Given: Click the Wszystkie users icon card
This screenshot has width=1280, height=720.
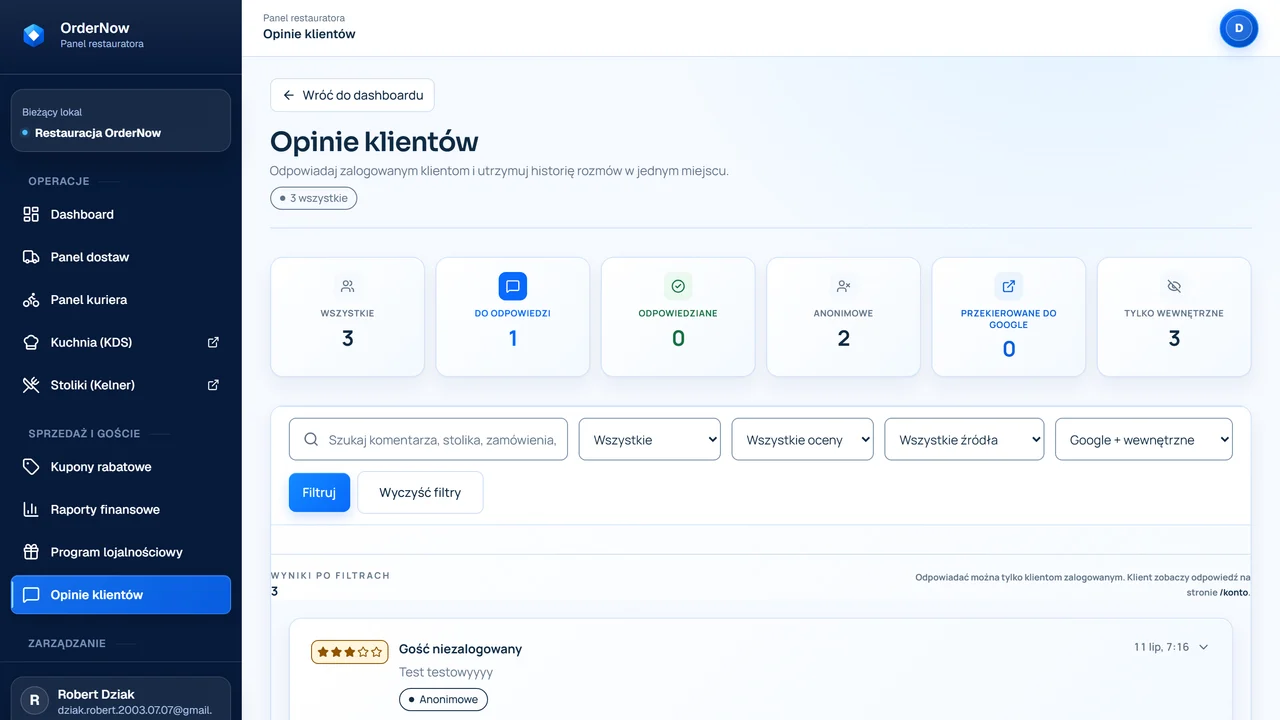Looking at the screenshot, I should click(347, 317).
